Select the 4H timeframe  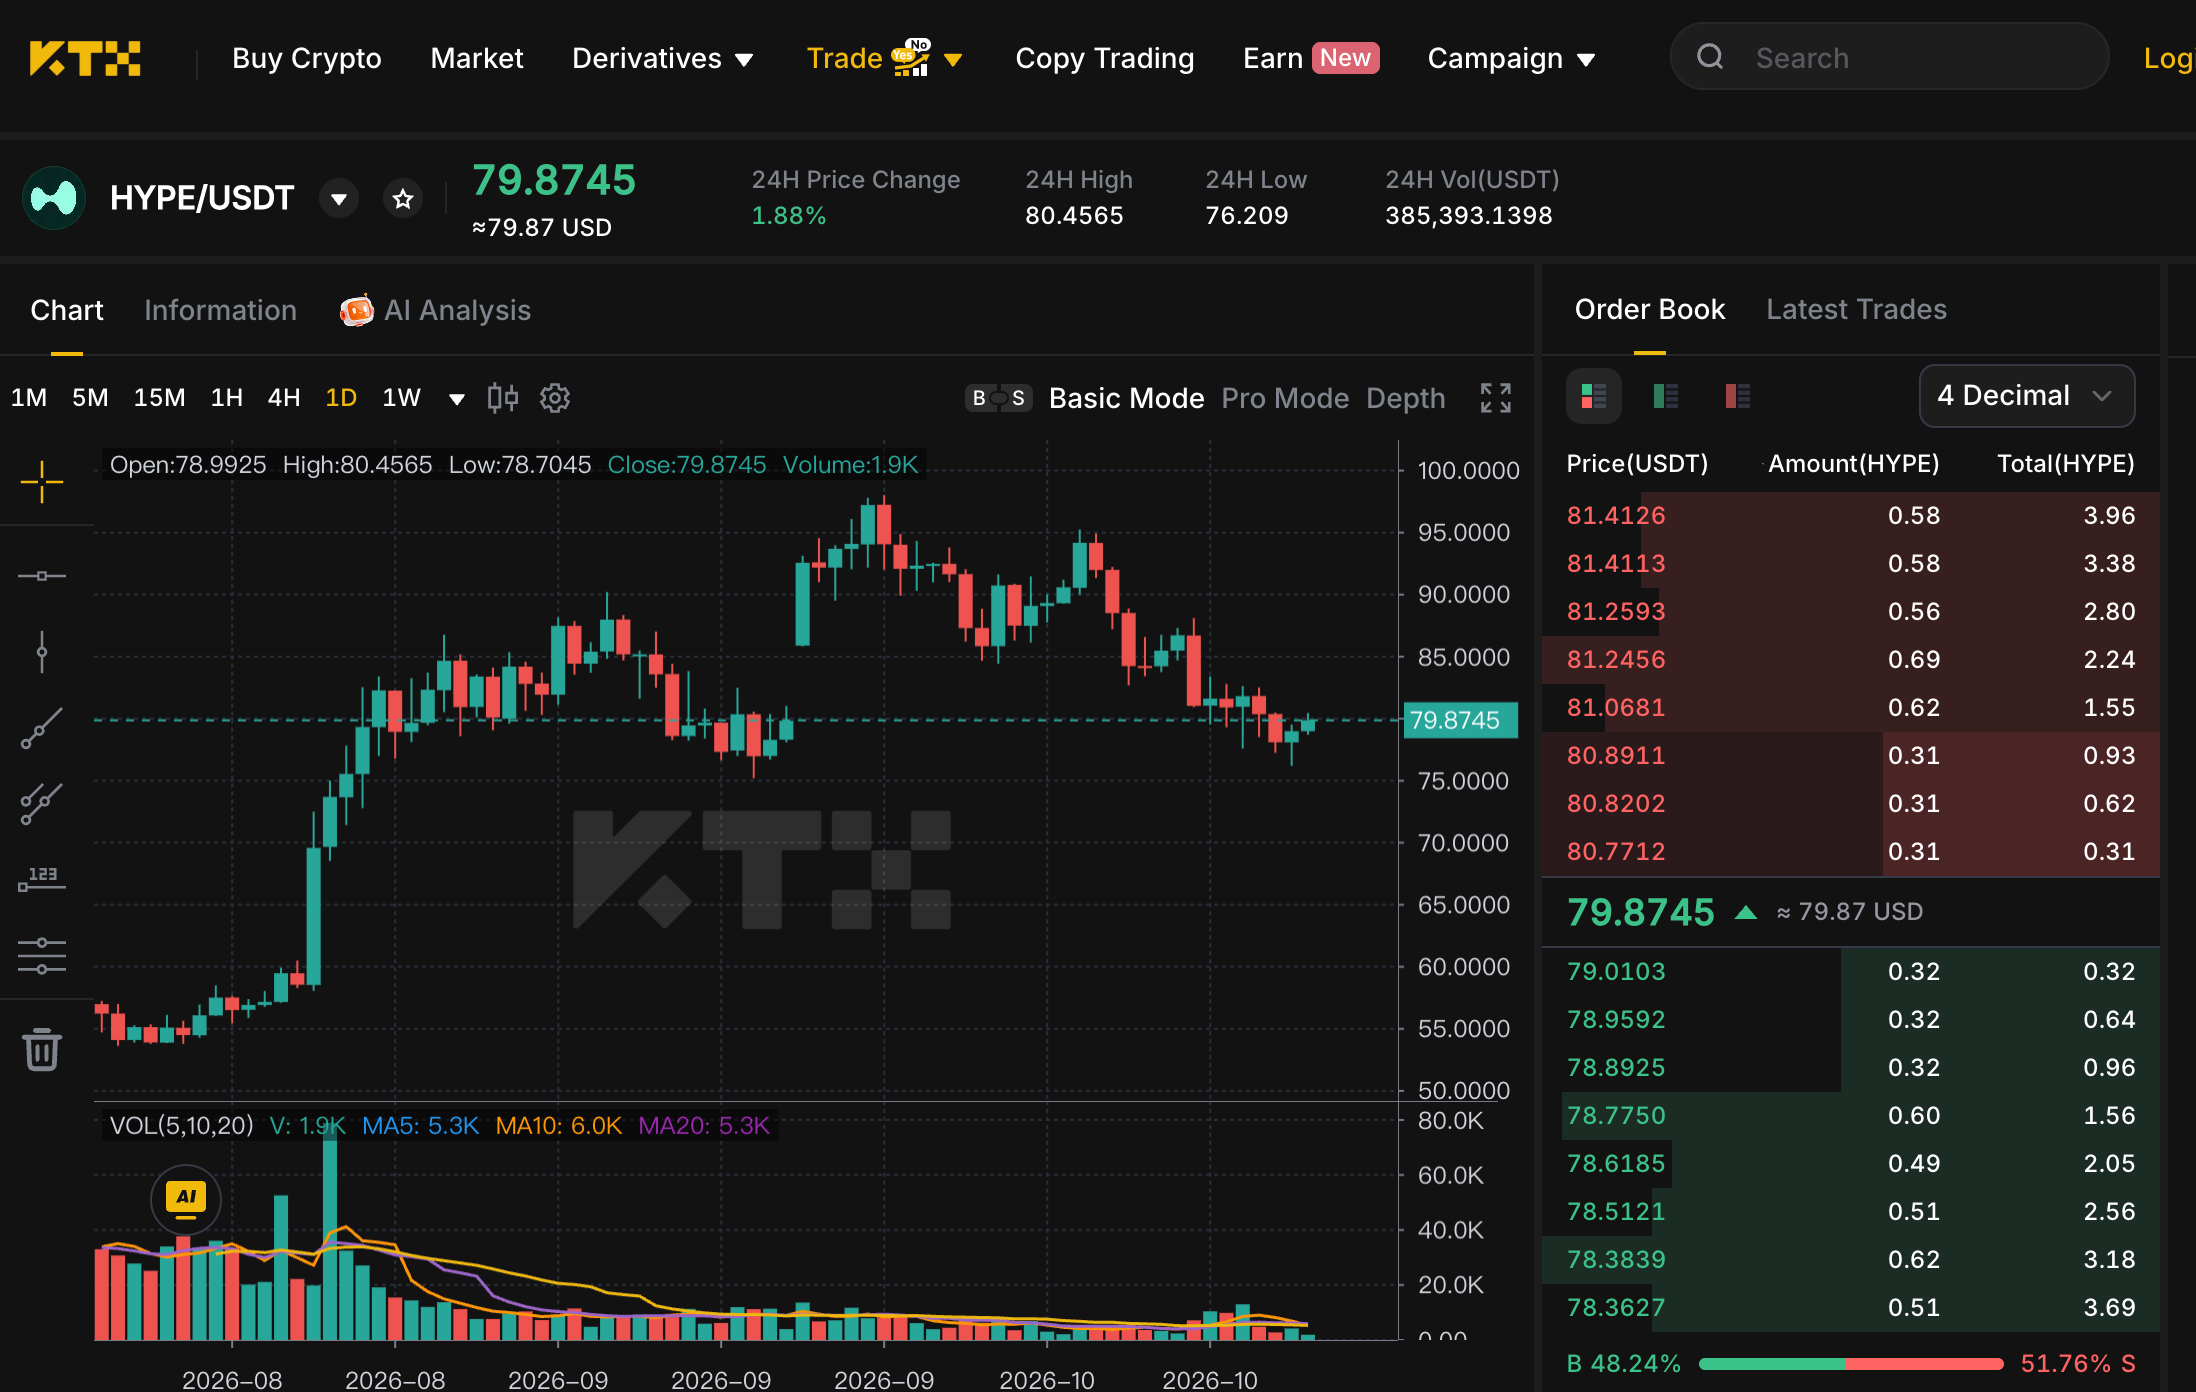click(284, 398)
